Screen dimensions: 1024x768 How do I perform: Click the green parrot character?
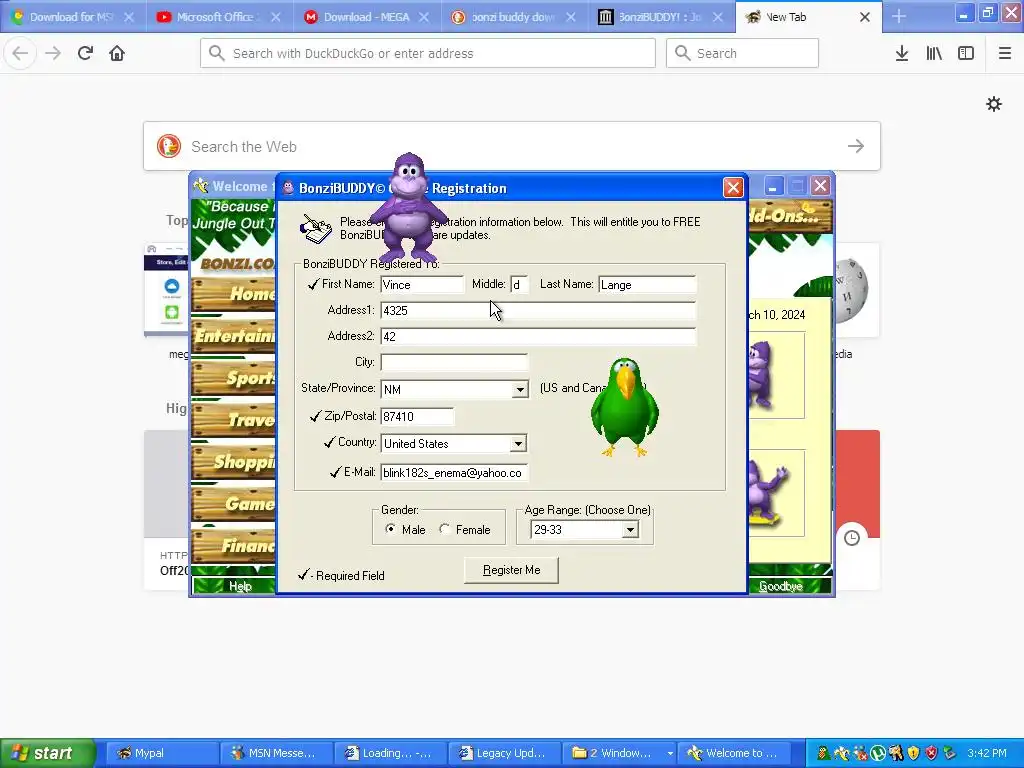(x=624, y=406)
